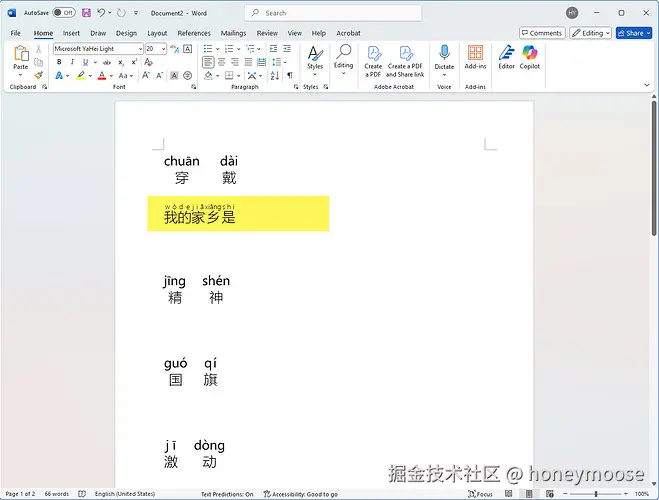Click the vertical scrollbar thumb
Image resolution: width=659 pixels, height=500 pixels.
point(654,168)
